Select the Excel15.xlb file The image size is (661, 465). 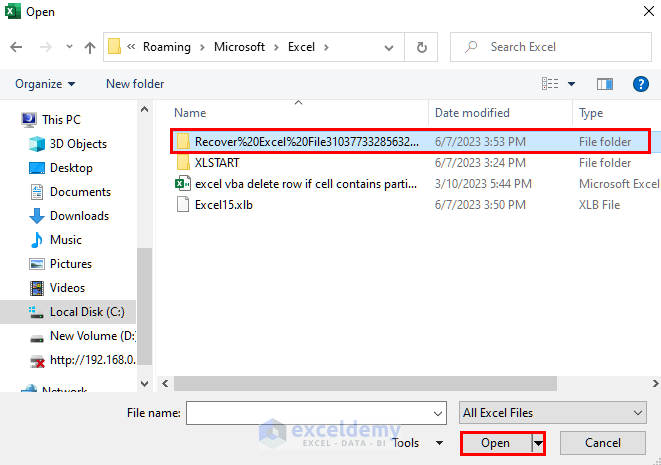[224, 205]
